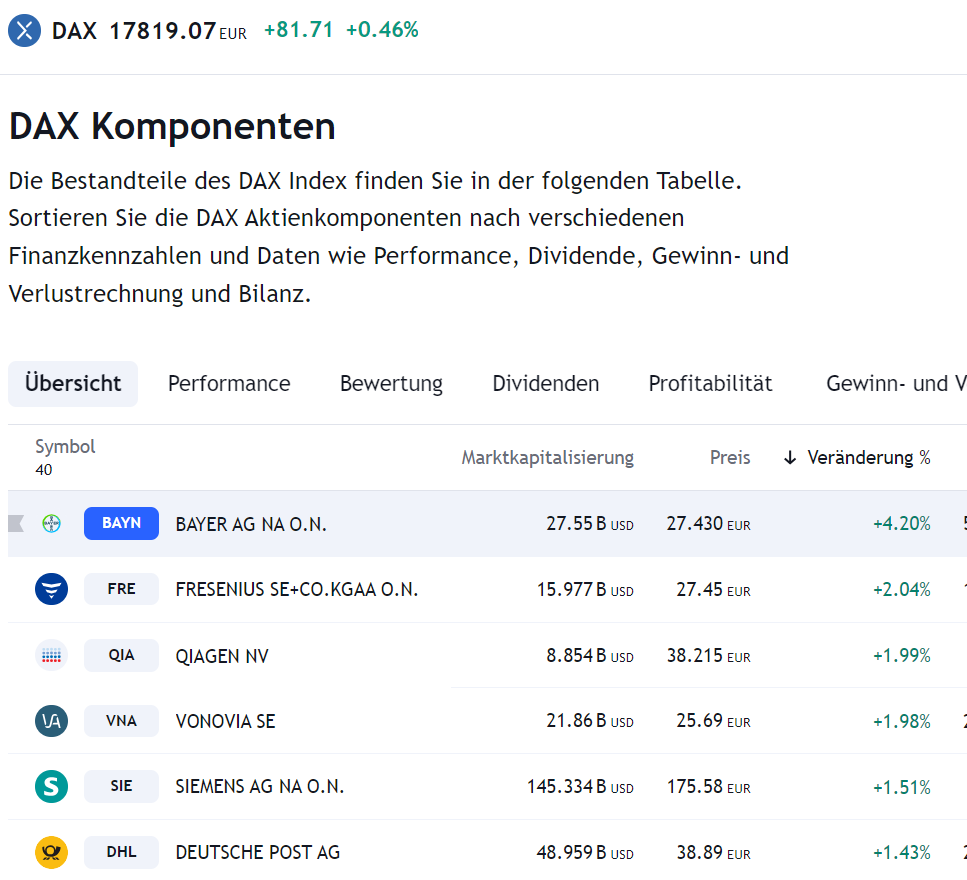The image size is (967, 880).
Task: Switch to the Performance tab
Action: point(229,384)
